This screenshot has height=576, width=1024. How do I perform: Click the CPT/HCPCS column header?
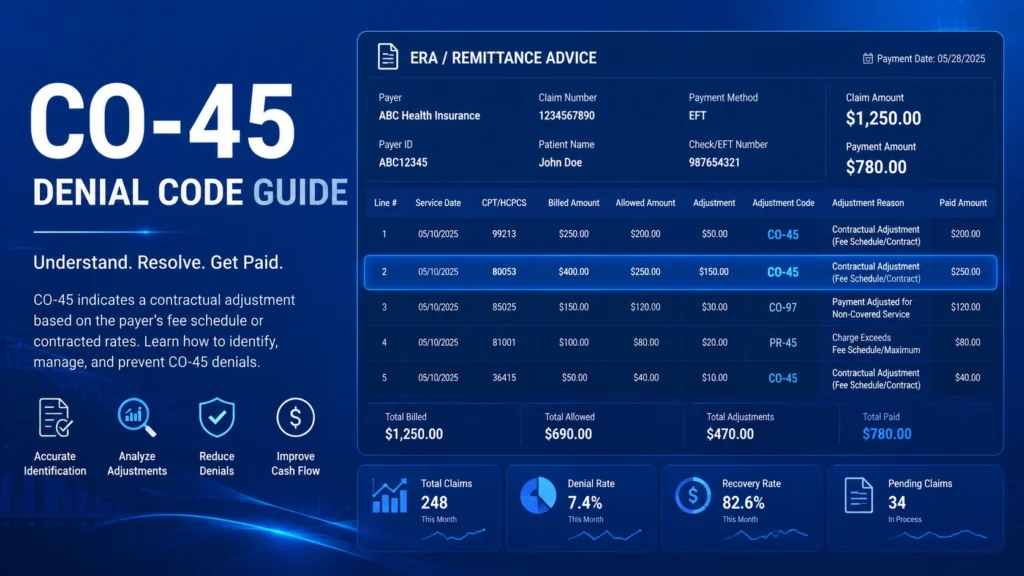coord(504,203)
